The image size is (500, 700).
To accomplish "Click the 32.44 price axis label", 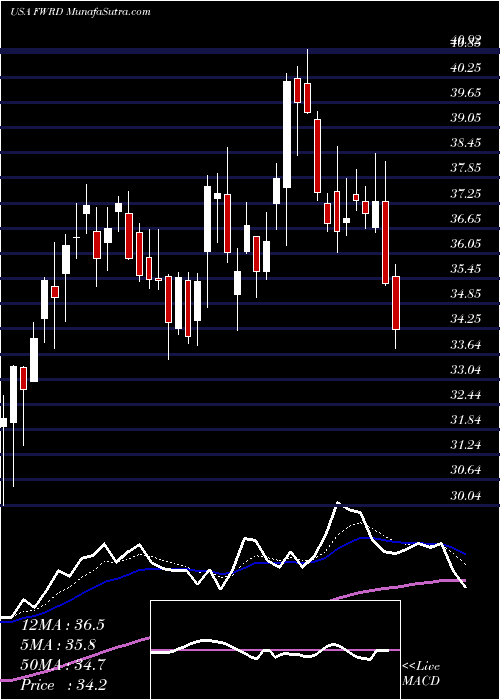I will (x=466, y=395).
